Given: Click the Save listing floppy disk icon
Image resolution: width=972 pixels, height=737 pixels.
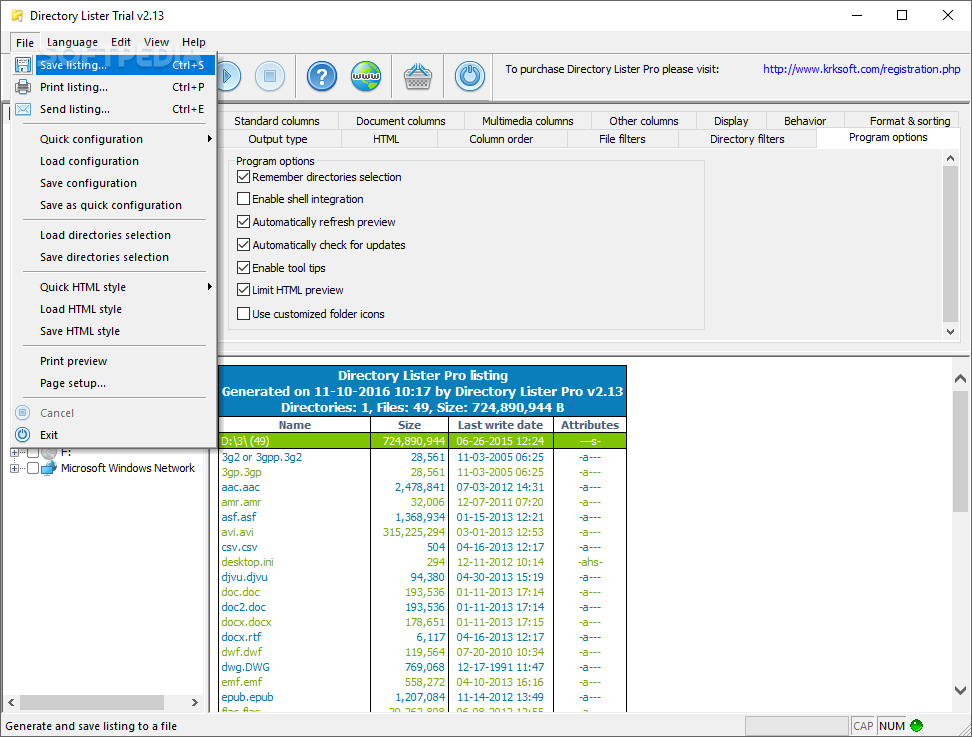Looking at the screenshot, I should pos(23,65).
